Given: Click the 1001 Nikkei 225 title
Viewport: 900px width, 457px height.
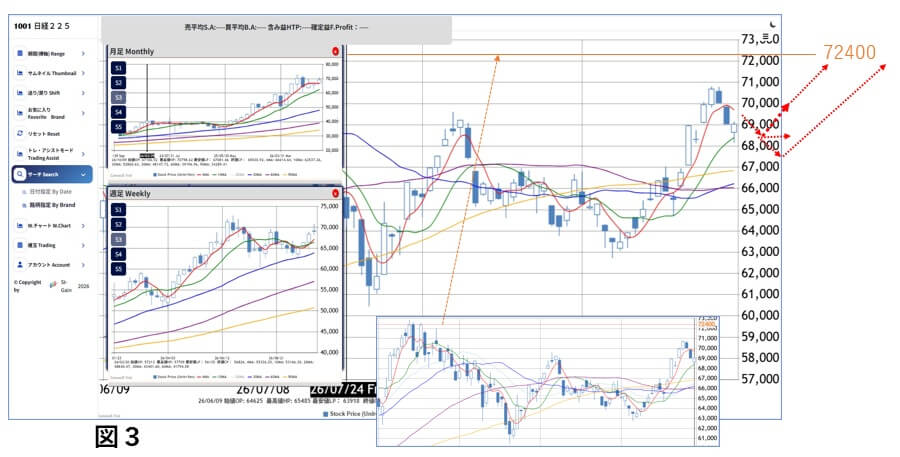Looking at the screenshot, I should click(x=42, y=26).
